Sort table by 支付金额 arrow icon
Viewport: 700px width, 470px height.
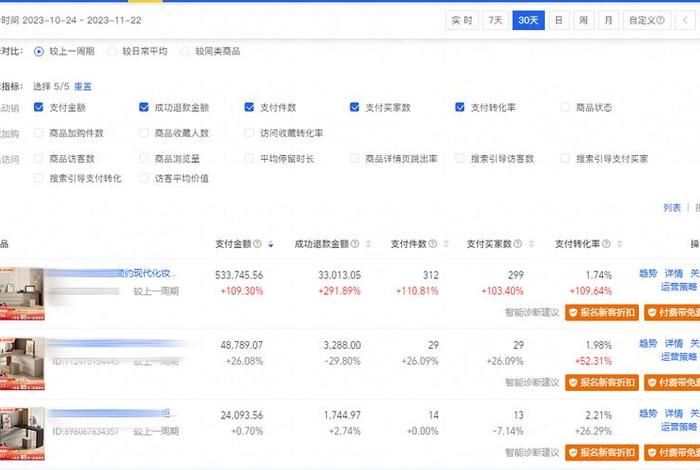coord(270,244)
